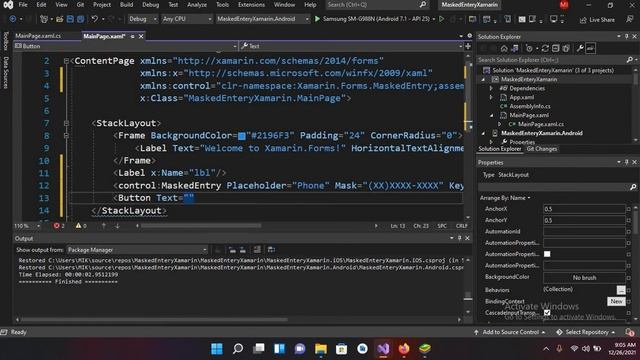The width and height of the screenshot is (640, 360).
Task: Click Start Without Debugging outline play icon
Action: pyautogui.click(x=442, y=19)
